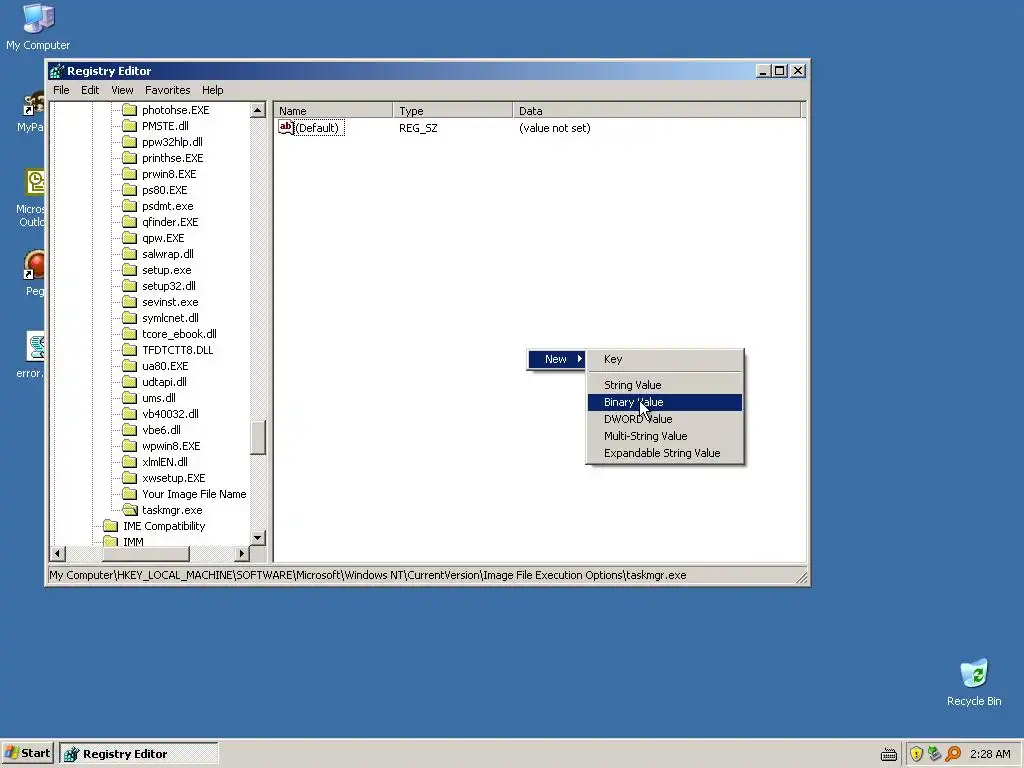Image resolution: width=1024 pixels, height=768 pixels.
Task: Select vbe6.dll key in tree
Action: (161, 430)
